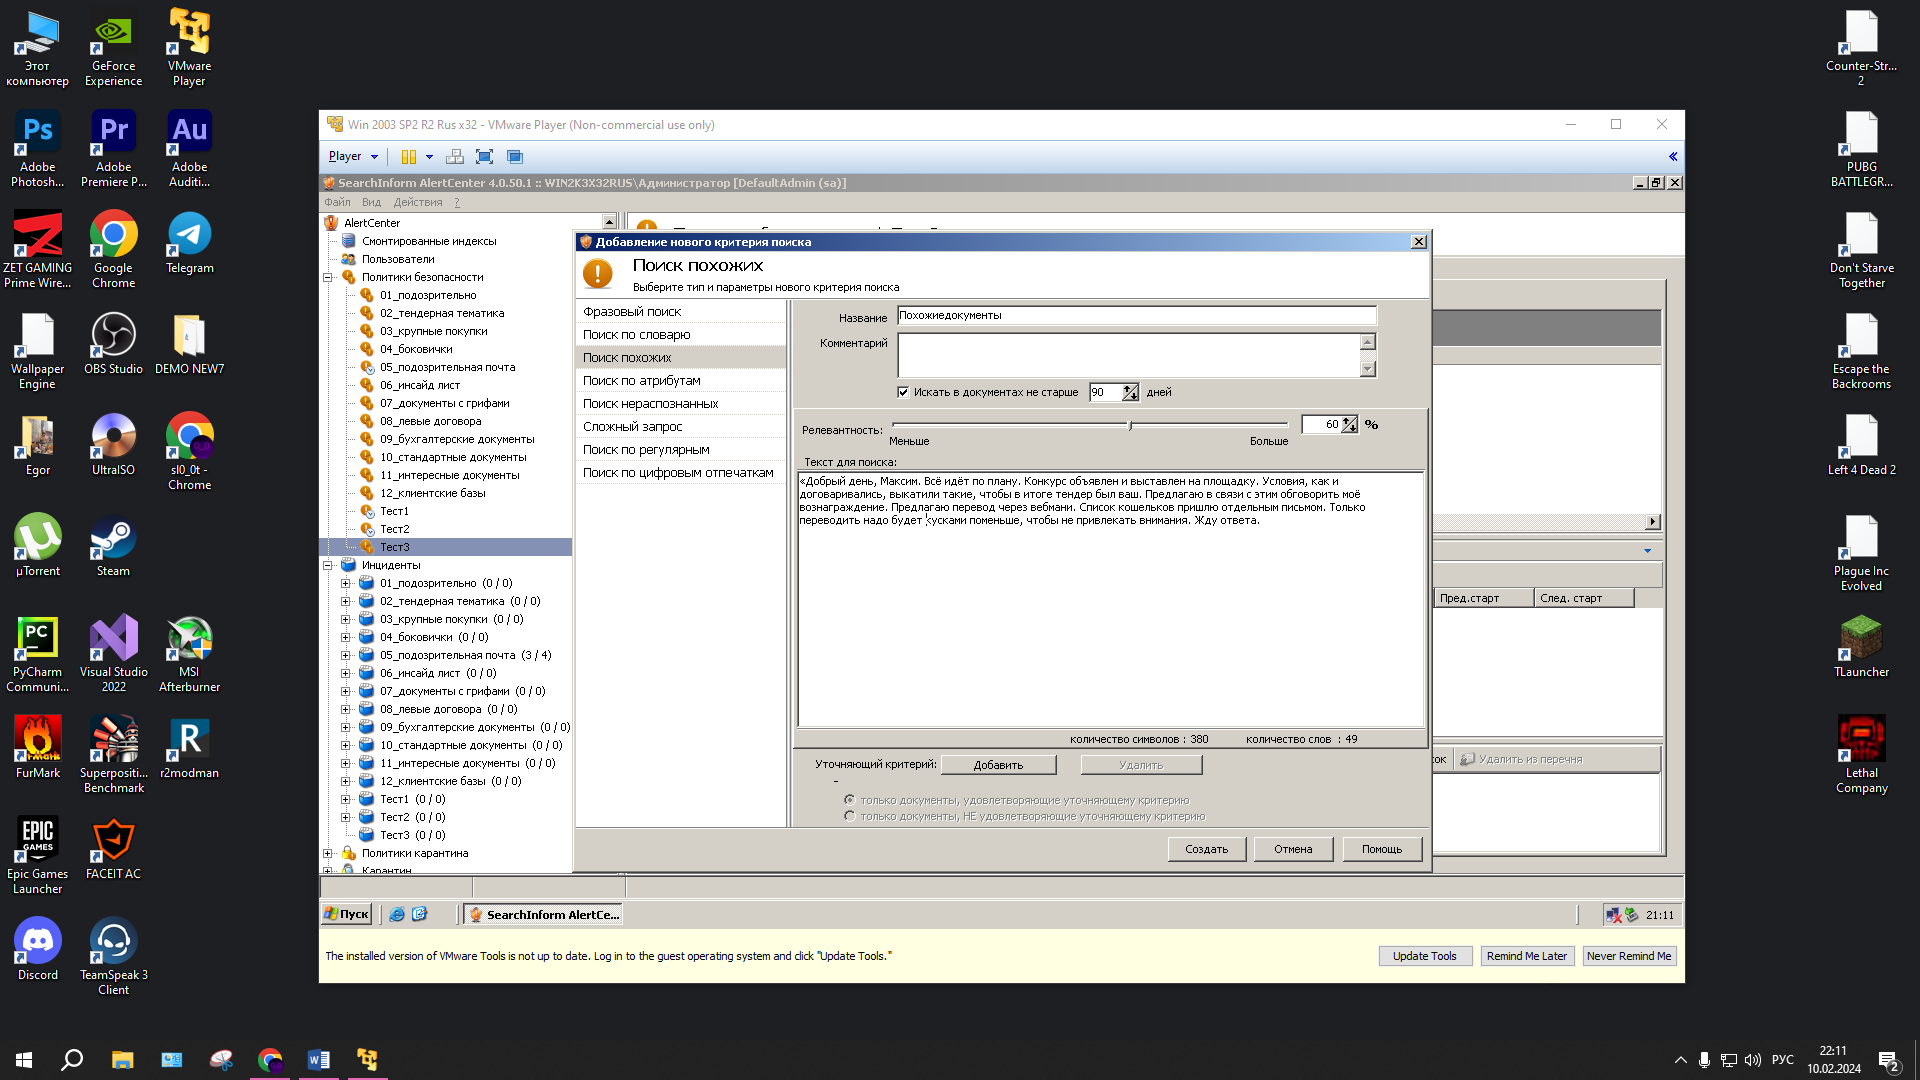
Task: Open Epic Games Launcher shortcut
Action: coord(38,856)
